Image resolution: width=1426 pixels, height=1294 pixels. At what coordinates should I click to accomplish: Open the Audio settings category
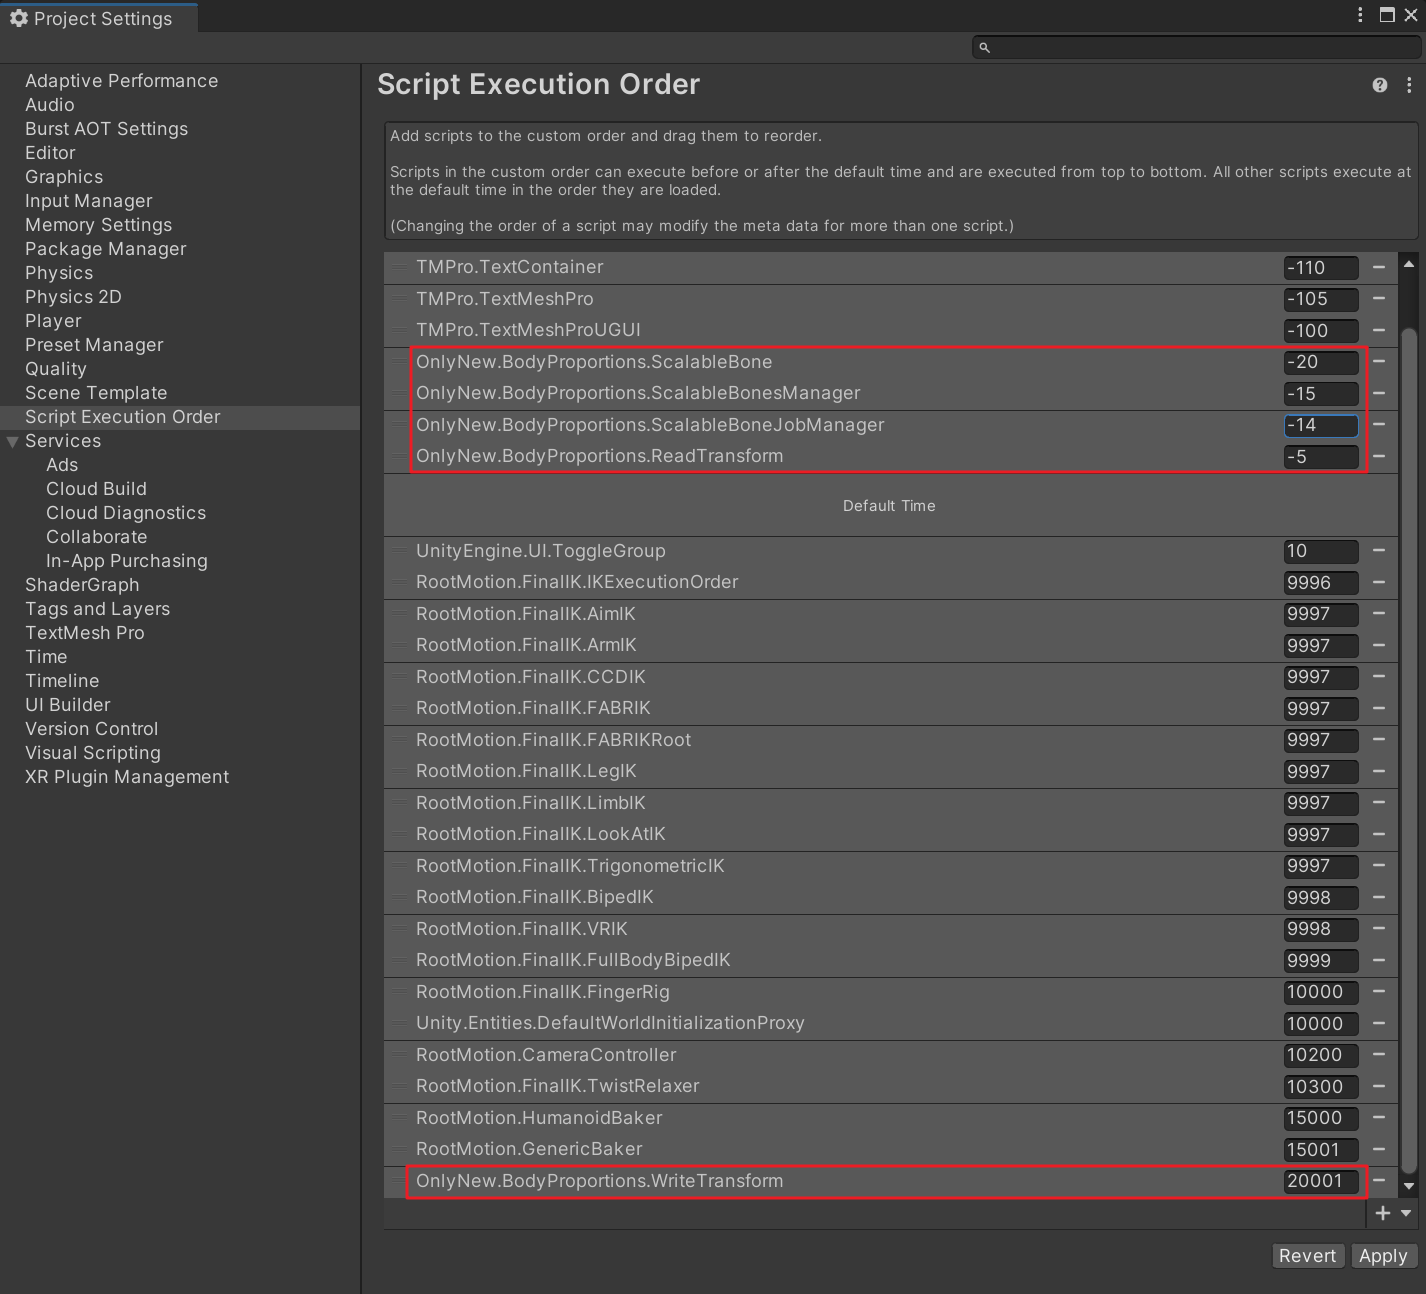click(x=50, y=105)
